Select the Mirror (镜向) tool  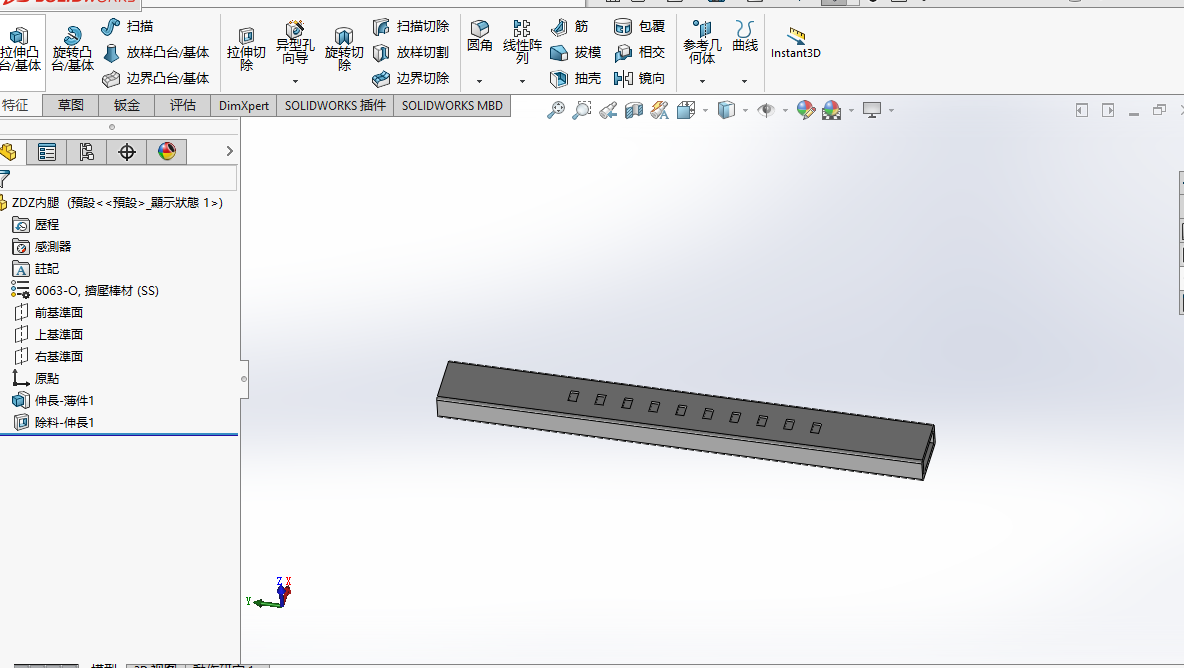pos(639,78)
